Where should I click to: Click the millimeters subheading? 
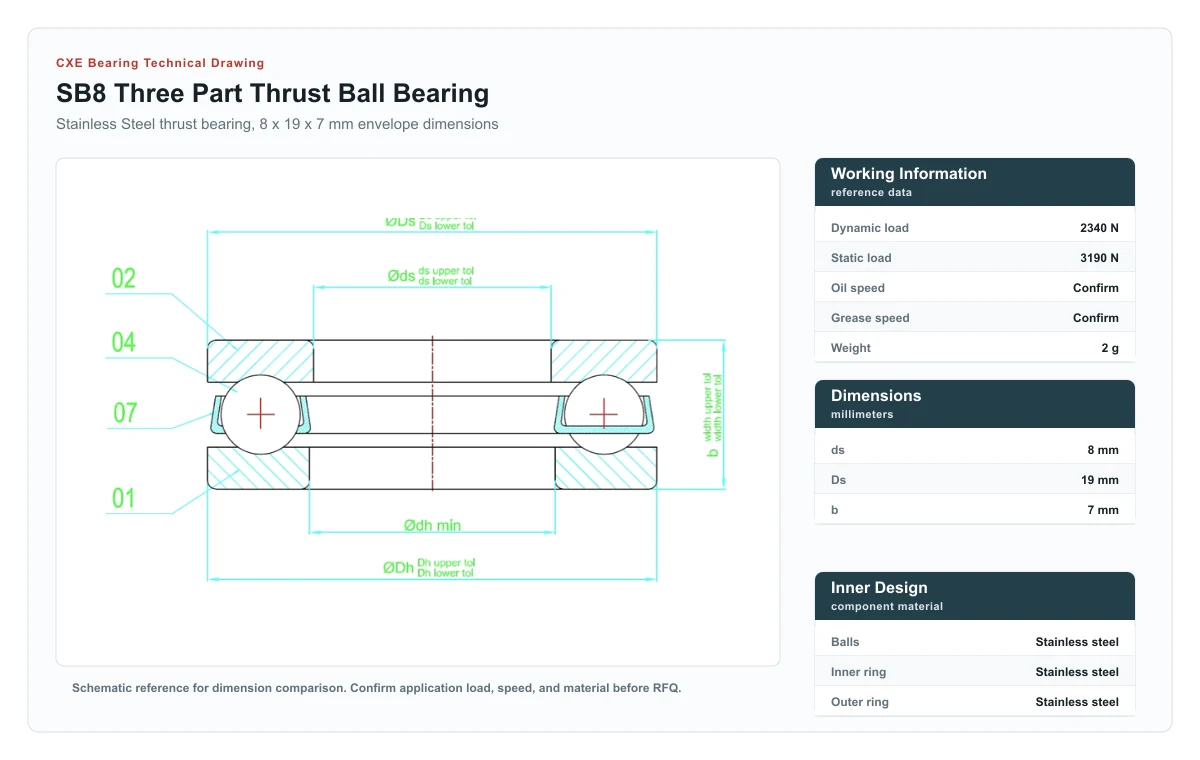click(862, 414)
